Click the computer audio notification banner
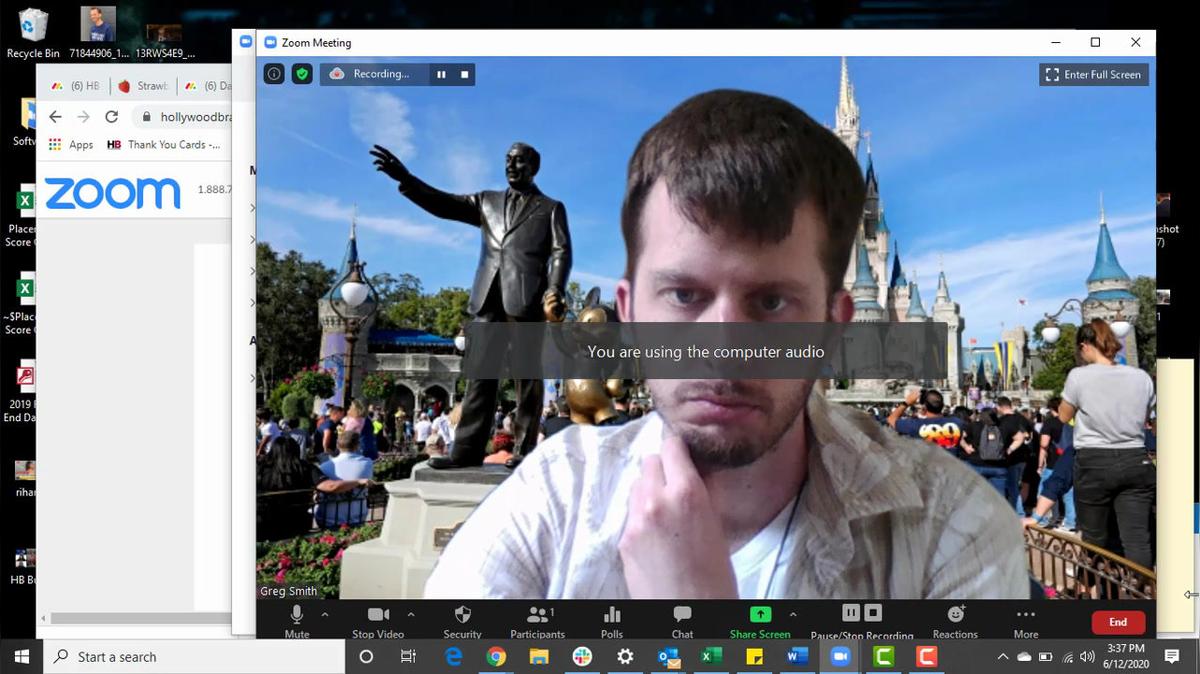Viewport: 1200px width, 674px height. coord(706,351)
